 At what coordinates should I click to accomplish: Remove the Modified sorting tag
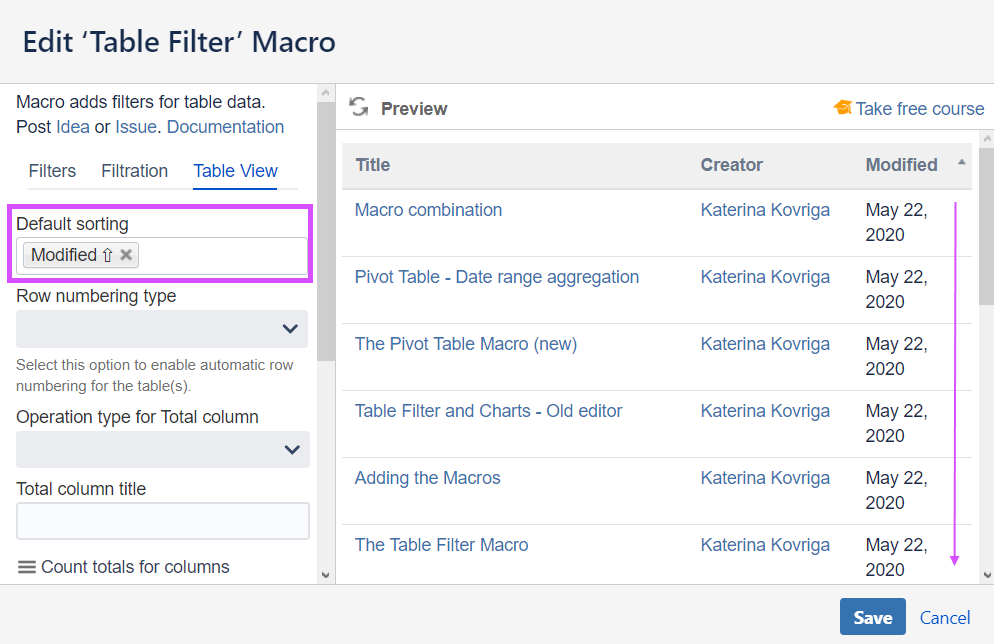pyautogui.click(x=126, y=255)
